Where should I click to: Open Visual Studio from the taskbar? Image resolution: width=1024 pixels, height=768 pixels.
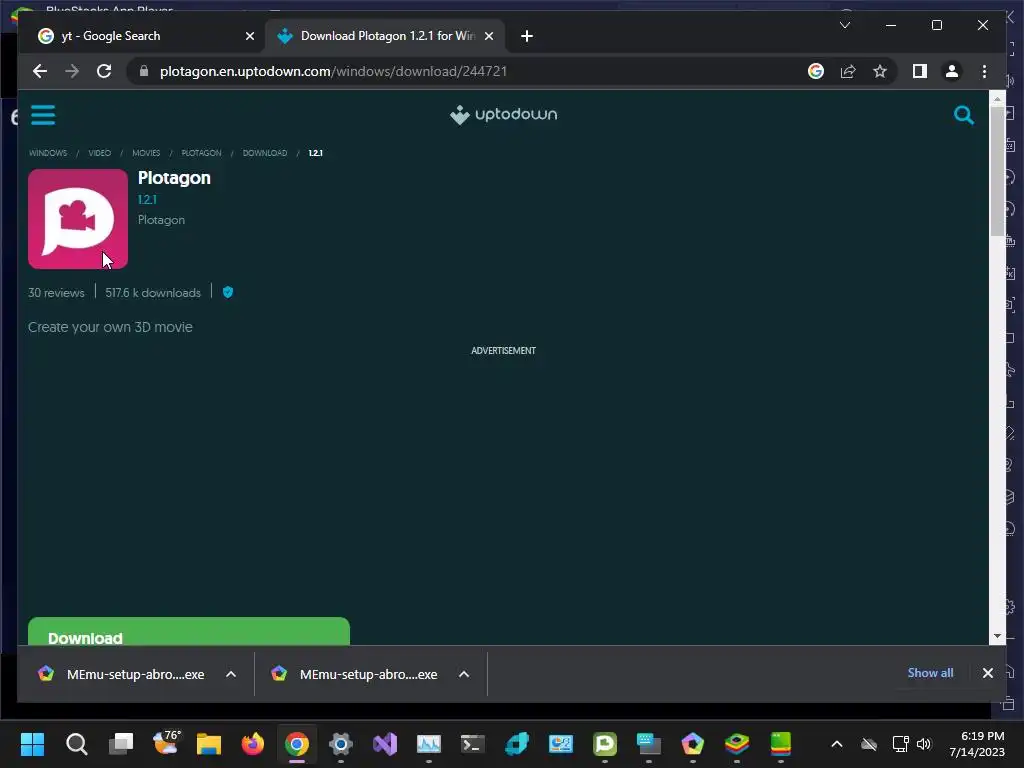tap(385, 744)
